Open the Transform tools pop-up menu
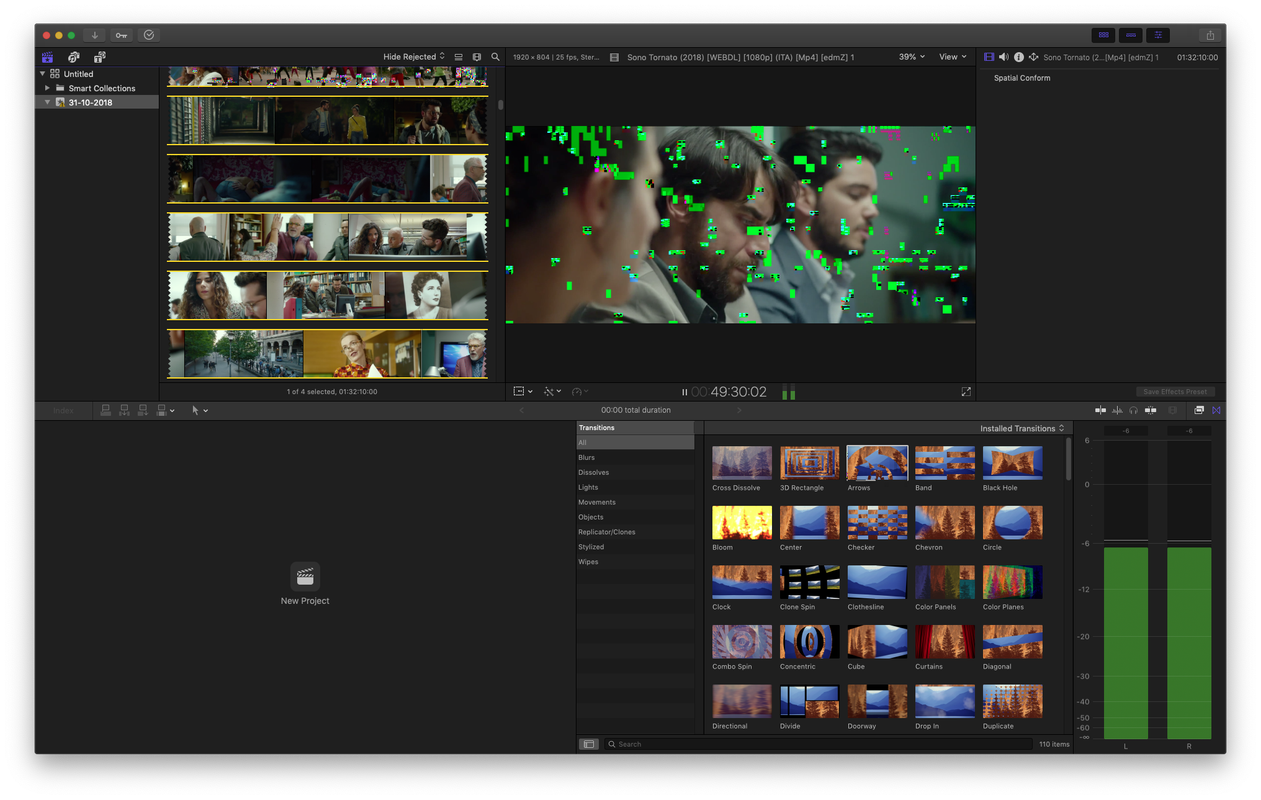 [523, 392]
